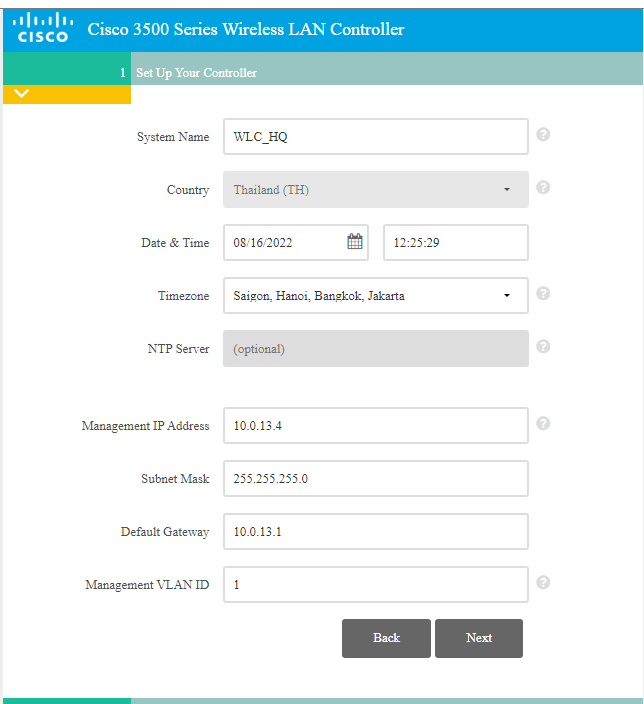Open the calendar date picker icon
This screenshot has width=644, height=704.
[x=355, y=241]
